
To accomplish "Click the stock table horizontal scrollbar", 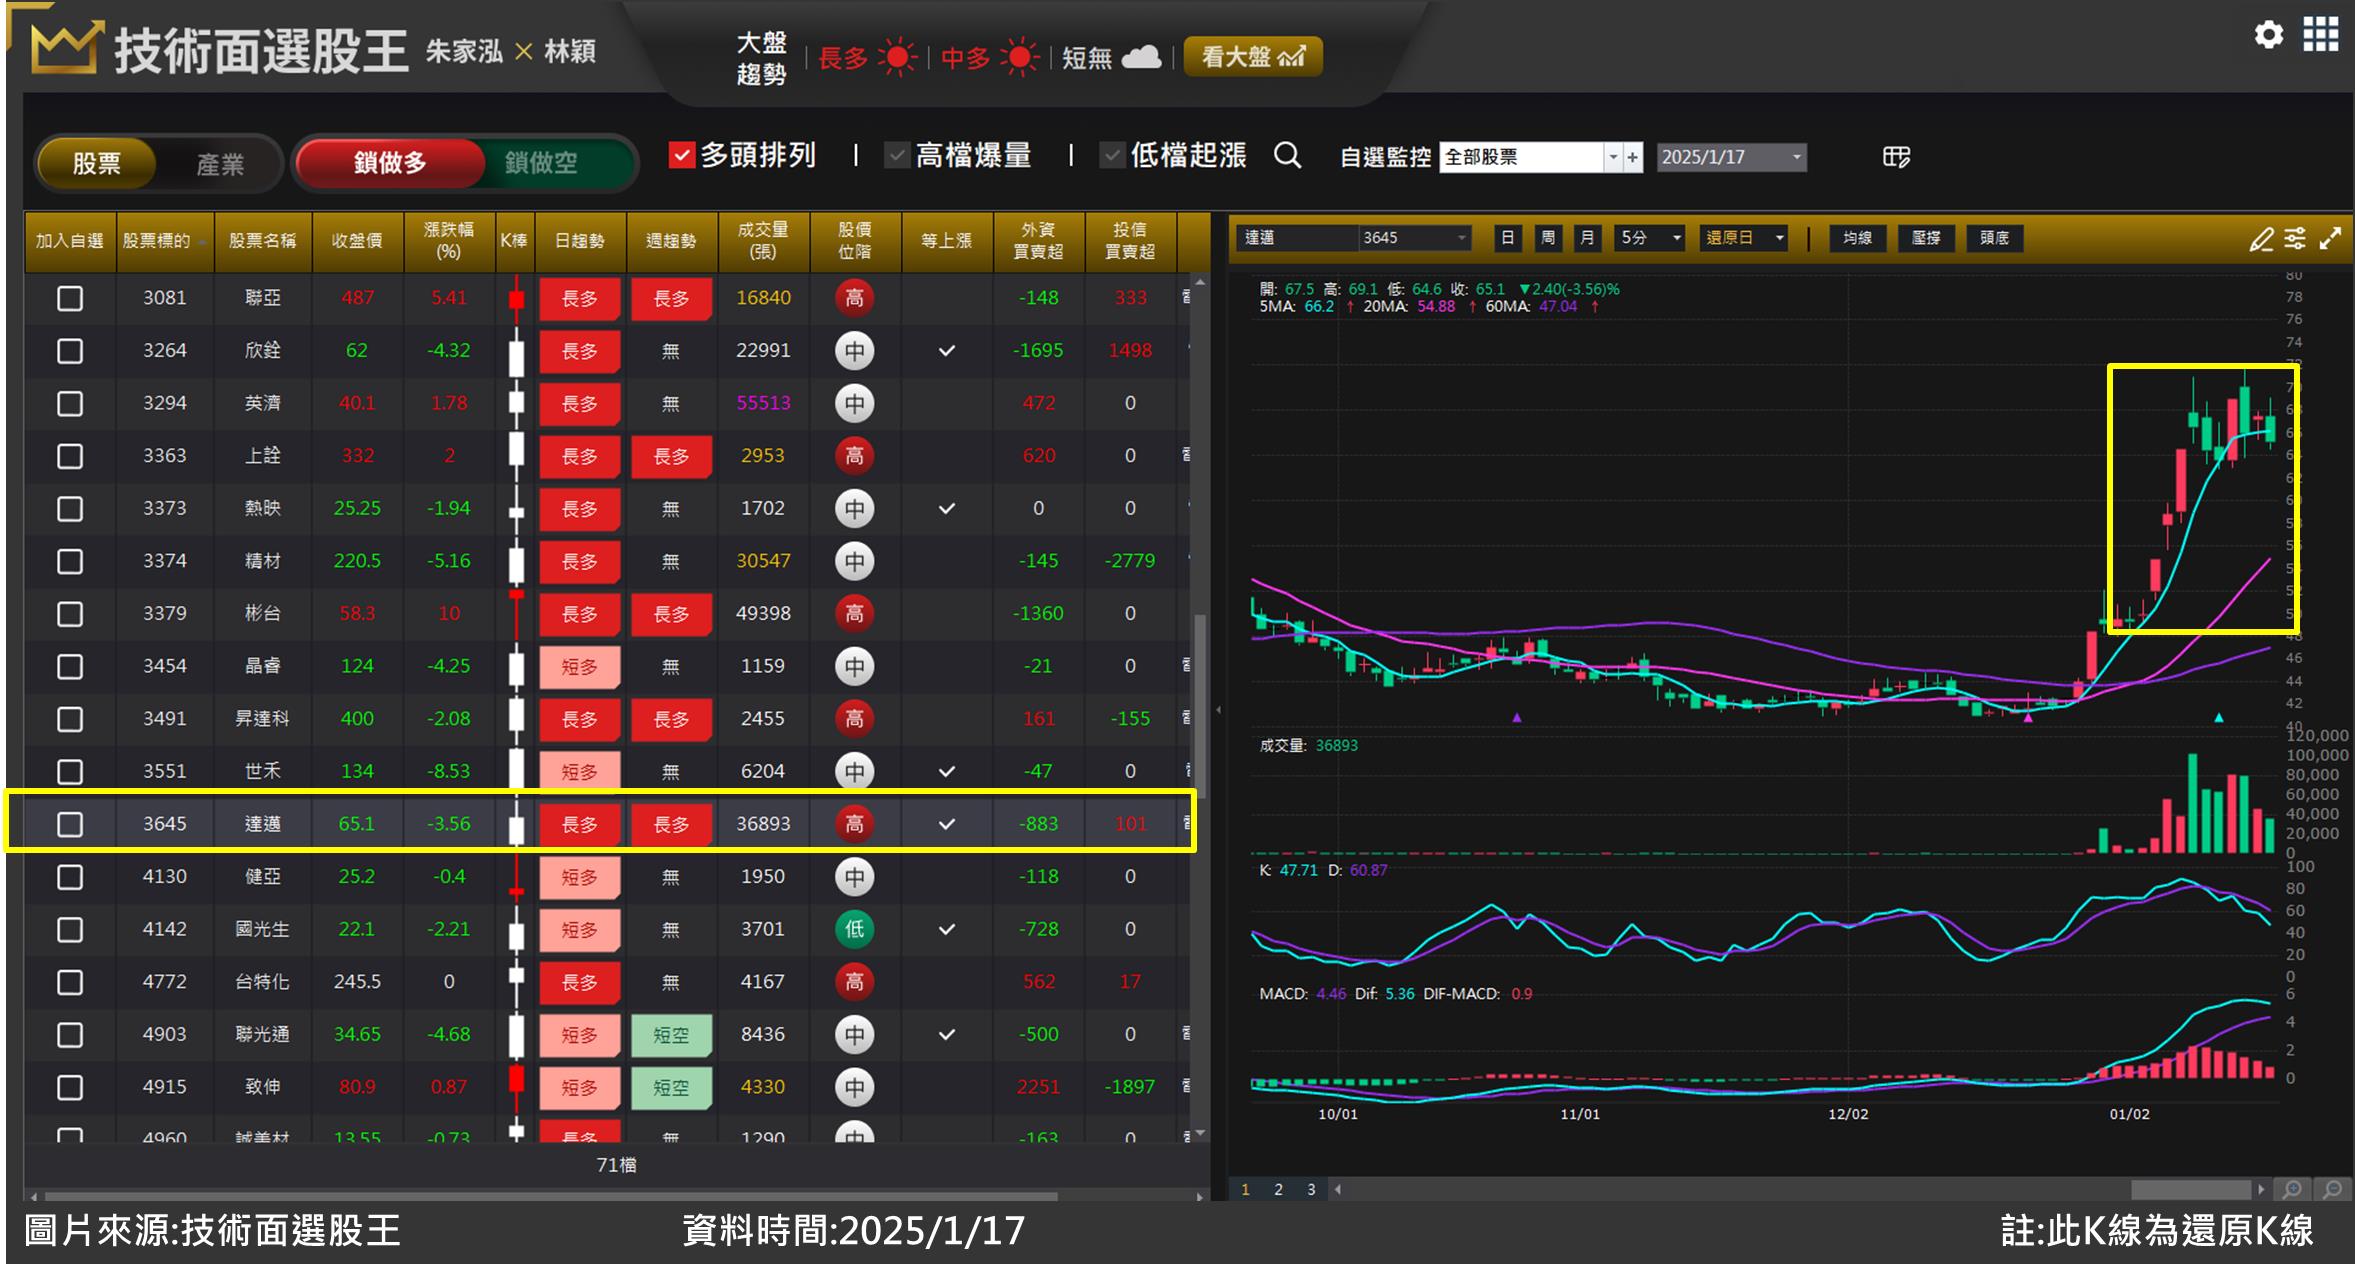I will coord(551,1196).
